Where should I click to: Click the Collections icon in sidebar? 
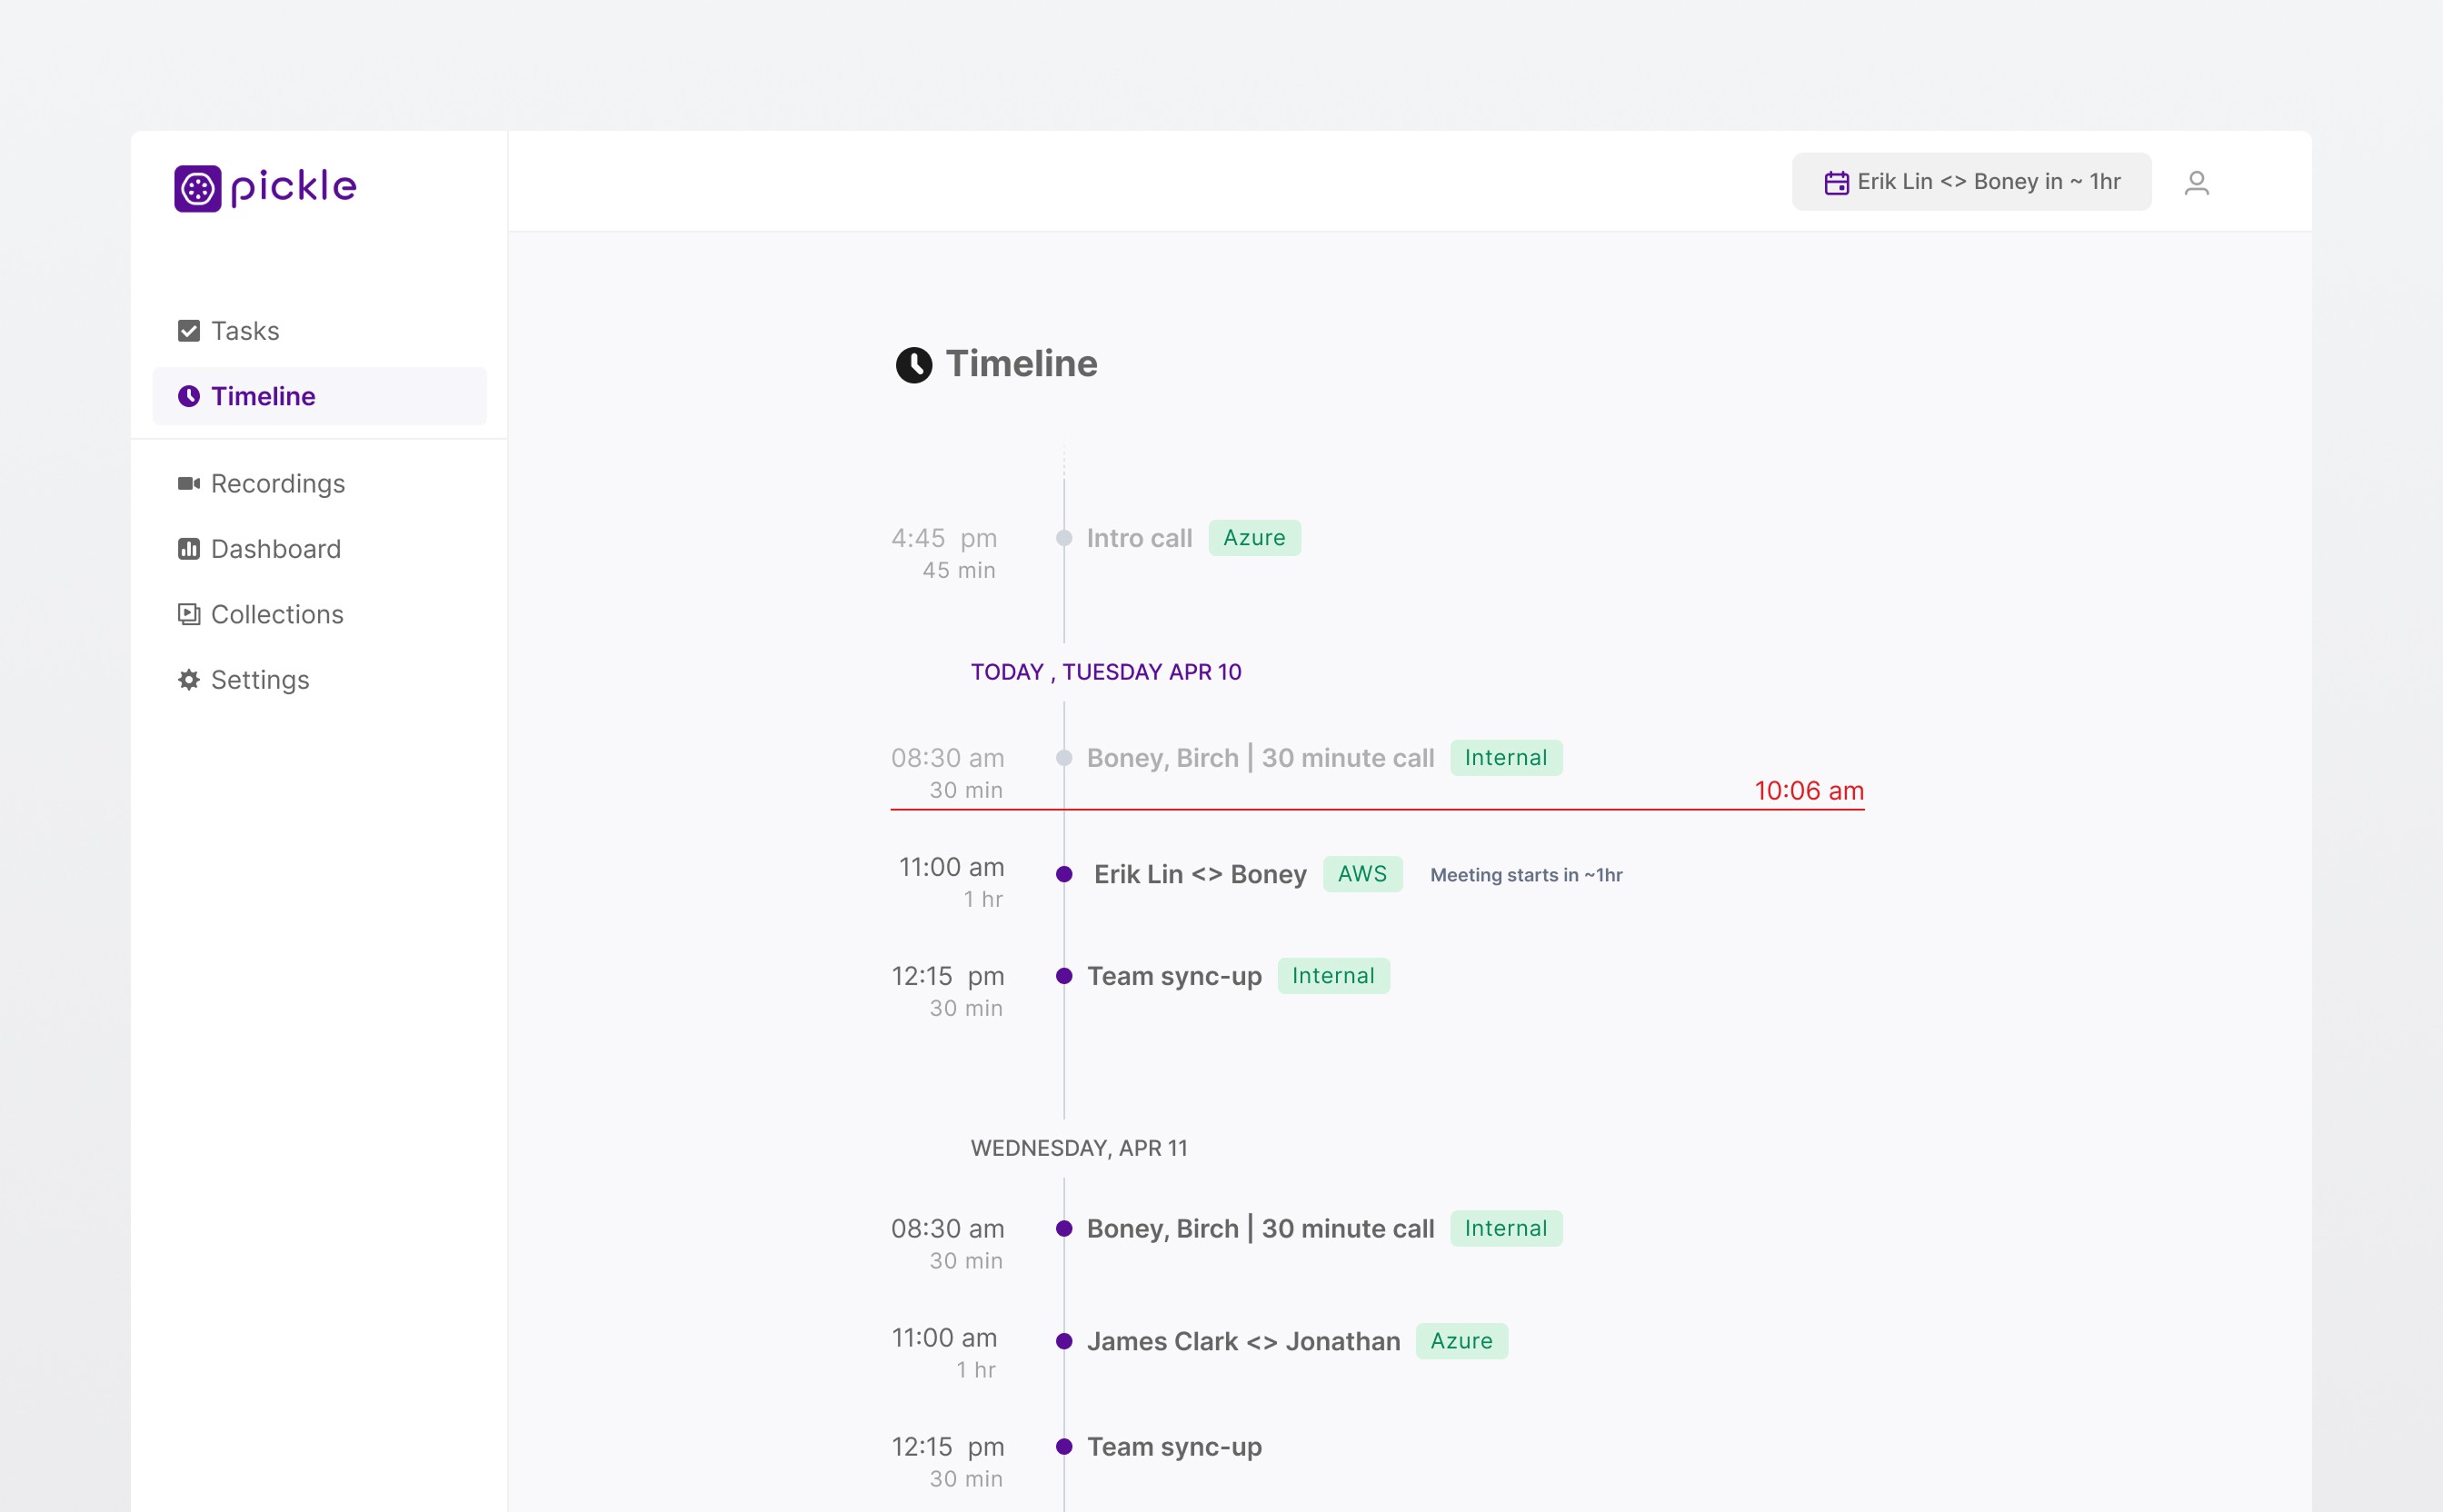click(188, 614)
